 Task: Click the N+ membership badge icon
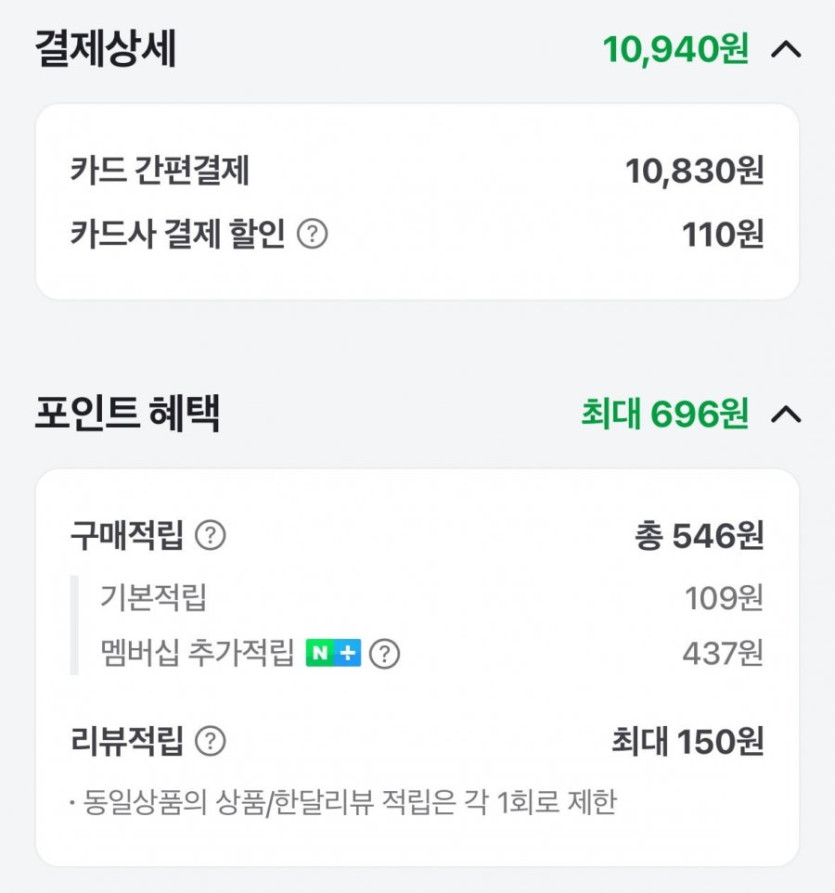333,654
